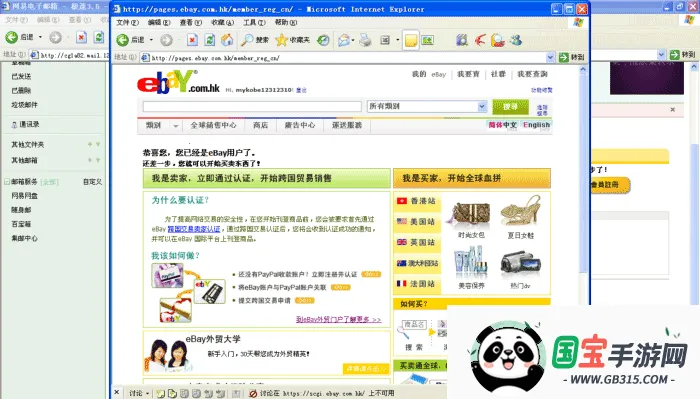The height and width of the screenshot is (399, 700).
Task: Click 我要卖 in eBay header
Action: 468,74
